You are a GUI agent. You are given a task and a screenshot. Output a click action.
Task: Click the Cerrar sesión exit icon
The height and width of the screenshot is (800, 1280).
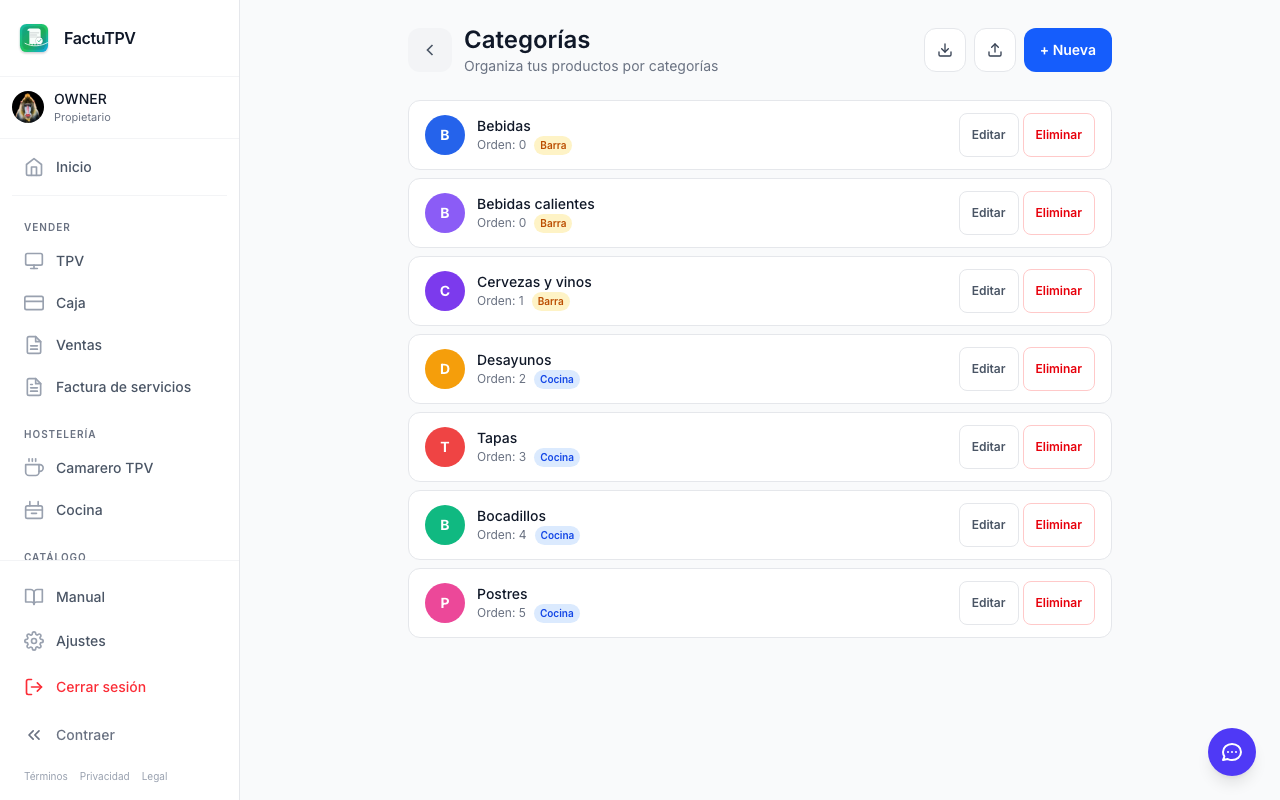pyautogui.click(x=34, y=687)
